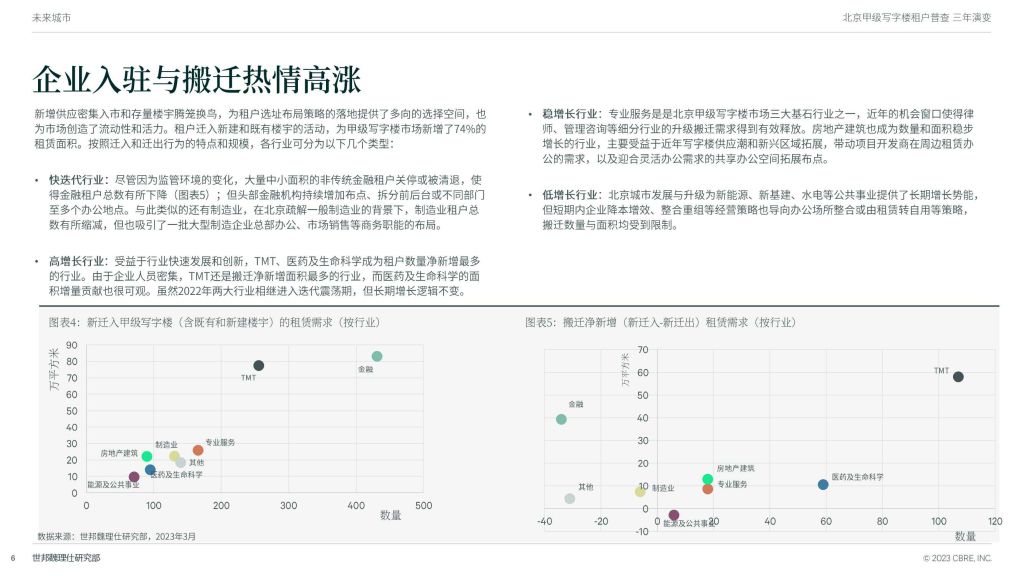
Task: Click the 数据来源 source note under 图表4
Action: [x=116, y=536]
